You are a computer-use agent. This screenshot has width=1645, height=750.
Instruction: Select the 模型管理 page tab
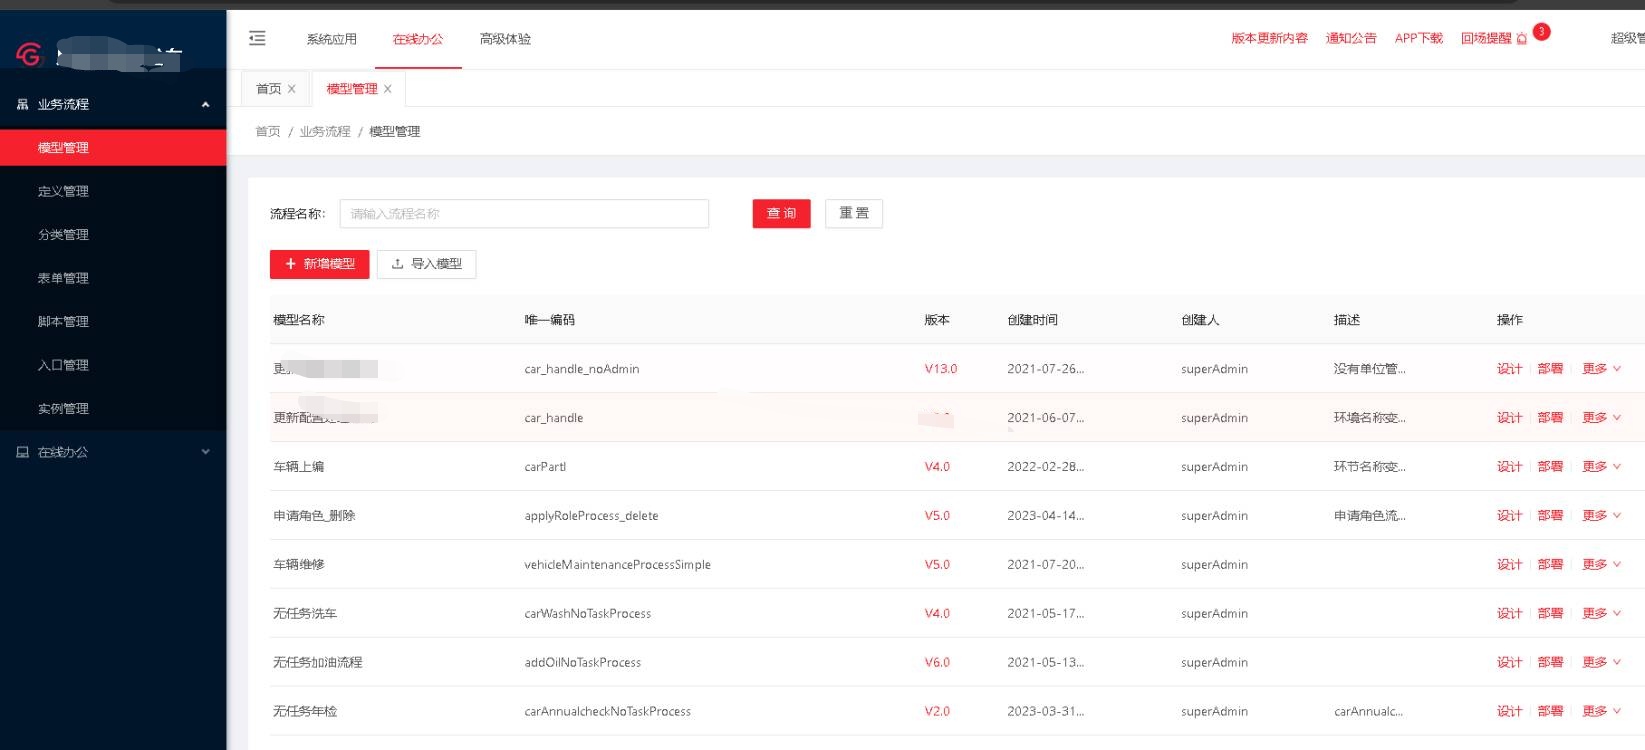(x=352, y=89)
